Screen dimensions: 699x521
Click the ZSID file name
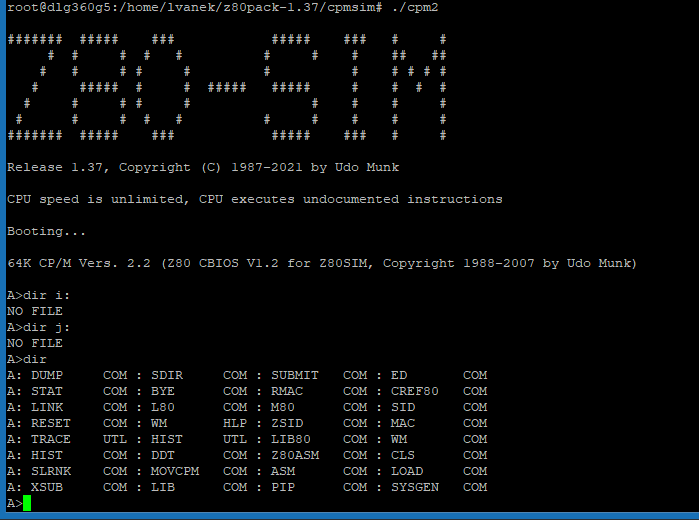pos(287,423)
